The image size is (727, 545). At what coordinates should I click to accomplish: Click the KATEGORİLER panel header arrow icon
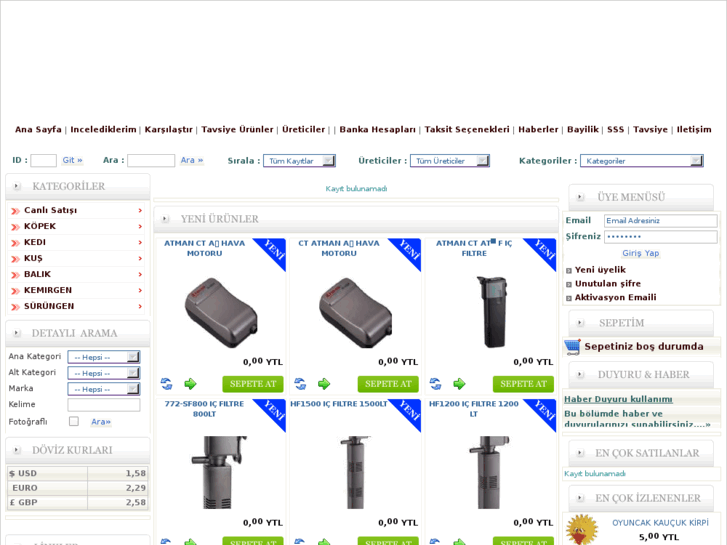(x=17, y=186)
